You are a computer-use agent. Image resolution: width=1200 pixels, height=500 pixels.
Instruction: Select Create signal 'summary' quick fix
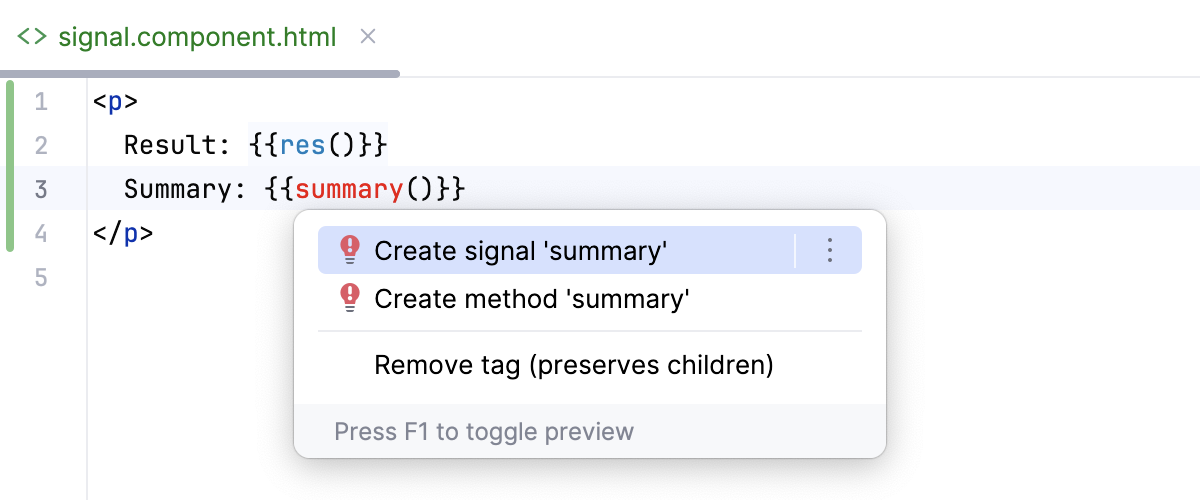coord(520,250)
